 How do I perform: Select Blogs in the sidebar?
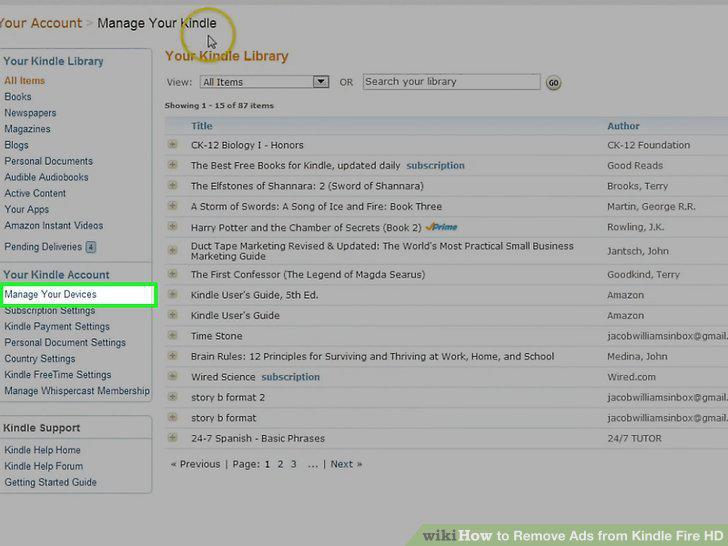point(16,145)
